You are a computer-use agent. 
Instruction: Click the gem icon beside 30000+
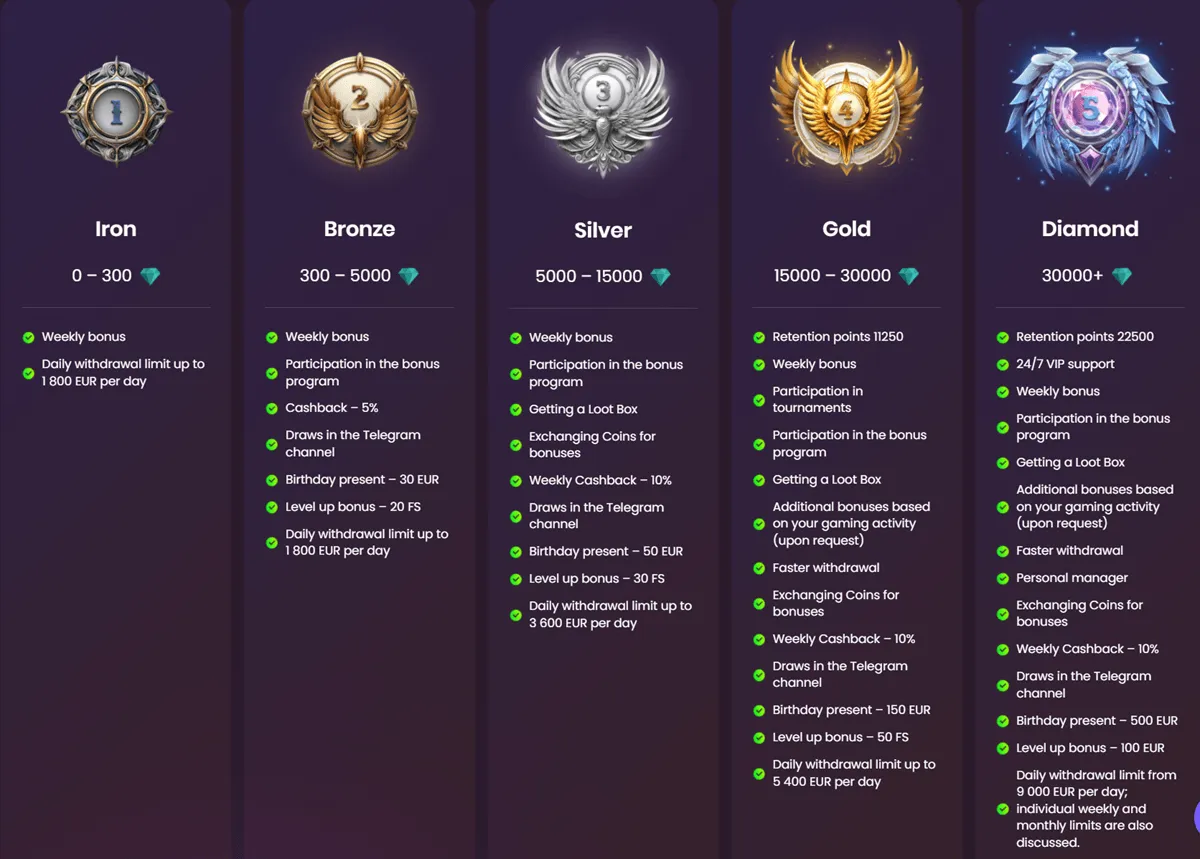tap(1122, 276)
